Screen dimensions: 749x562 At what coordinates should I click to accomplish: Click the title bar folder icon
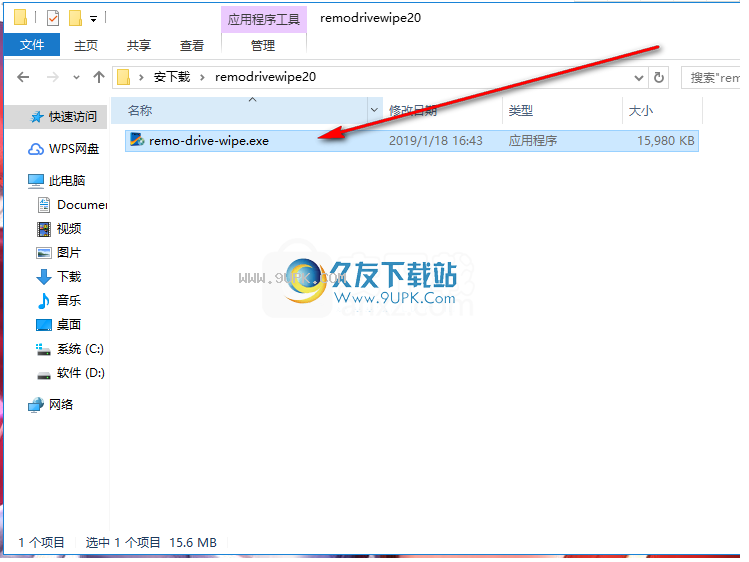pos(21,17)
